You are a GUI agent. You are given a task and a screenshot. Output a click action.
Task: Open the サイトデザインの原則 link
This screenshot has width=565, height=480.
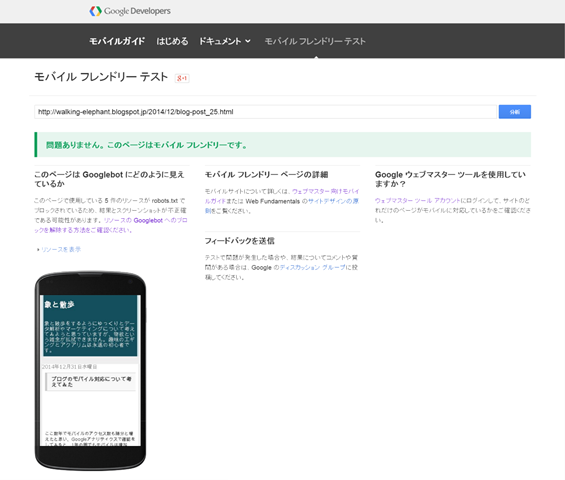[x=282, y=206]
